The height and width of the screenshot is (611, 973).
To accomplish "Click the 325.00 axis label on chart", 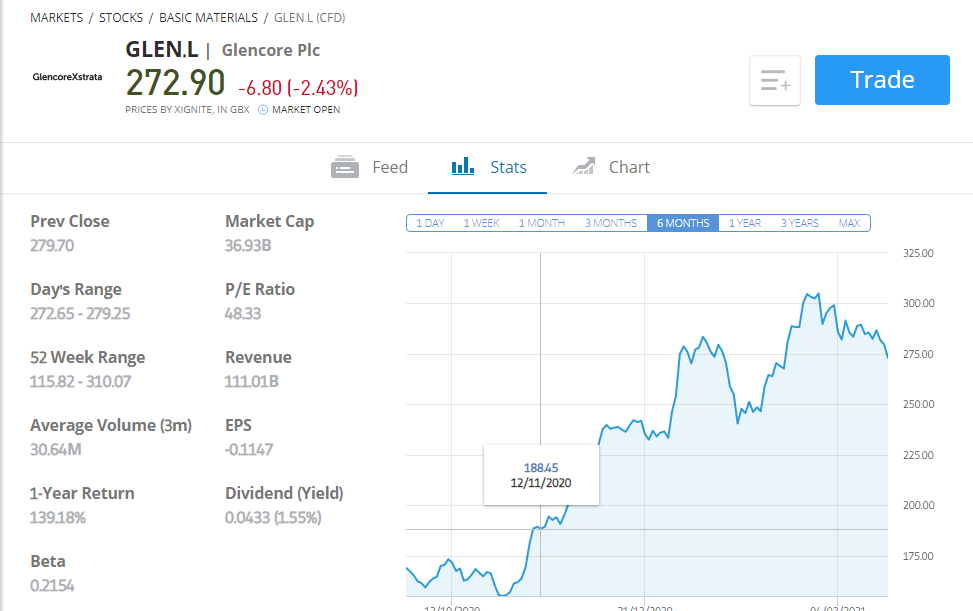I will click(918, 253).
